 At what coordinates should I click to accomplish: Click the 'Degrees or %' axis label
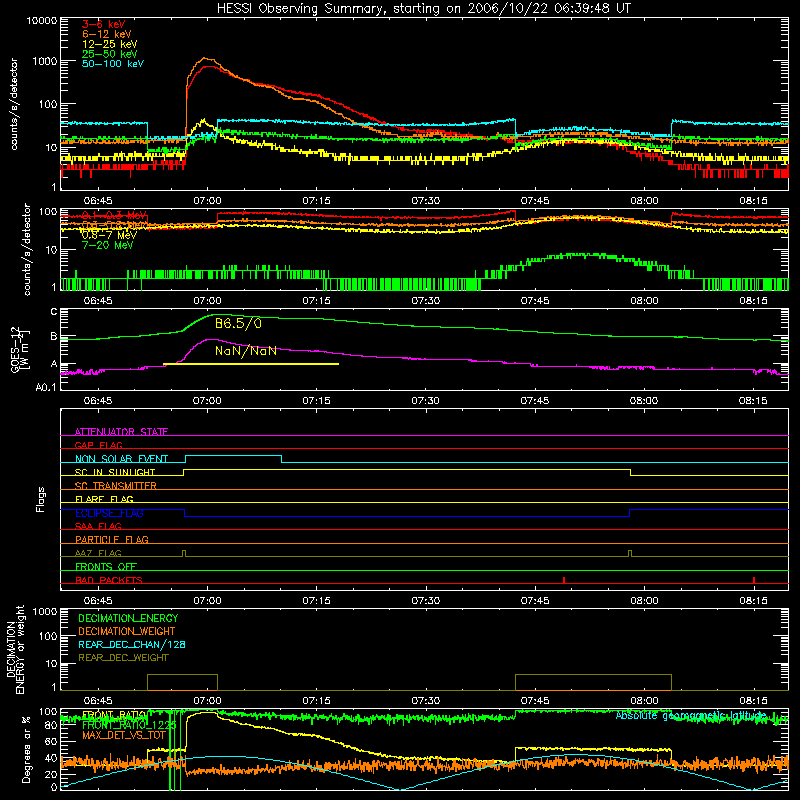point(26,749)
